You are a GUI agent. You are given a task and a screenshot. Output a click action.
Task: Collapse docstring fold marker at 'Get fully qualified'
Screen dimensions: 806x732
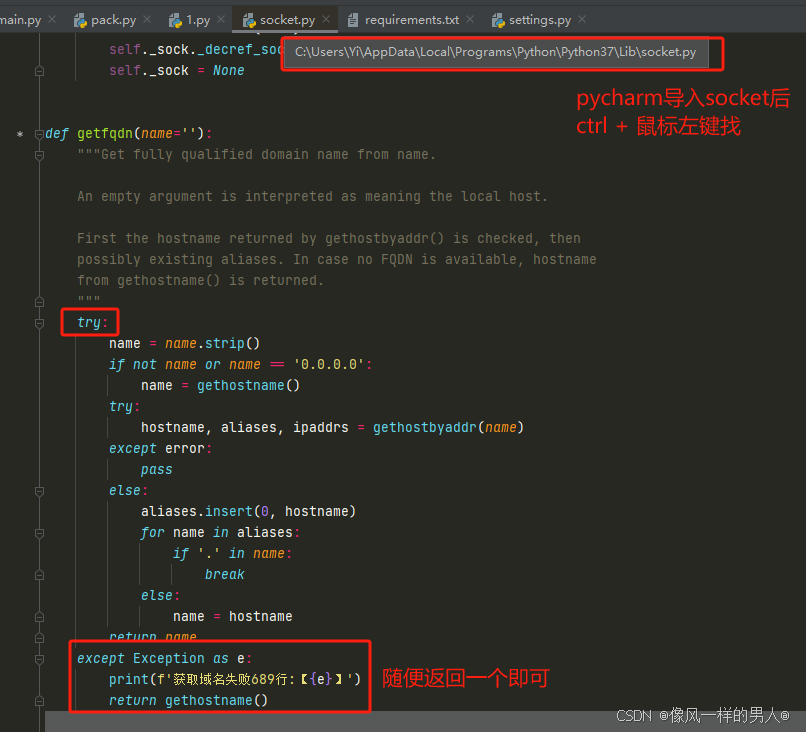39,155
